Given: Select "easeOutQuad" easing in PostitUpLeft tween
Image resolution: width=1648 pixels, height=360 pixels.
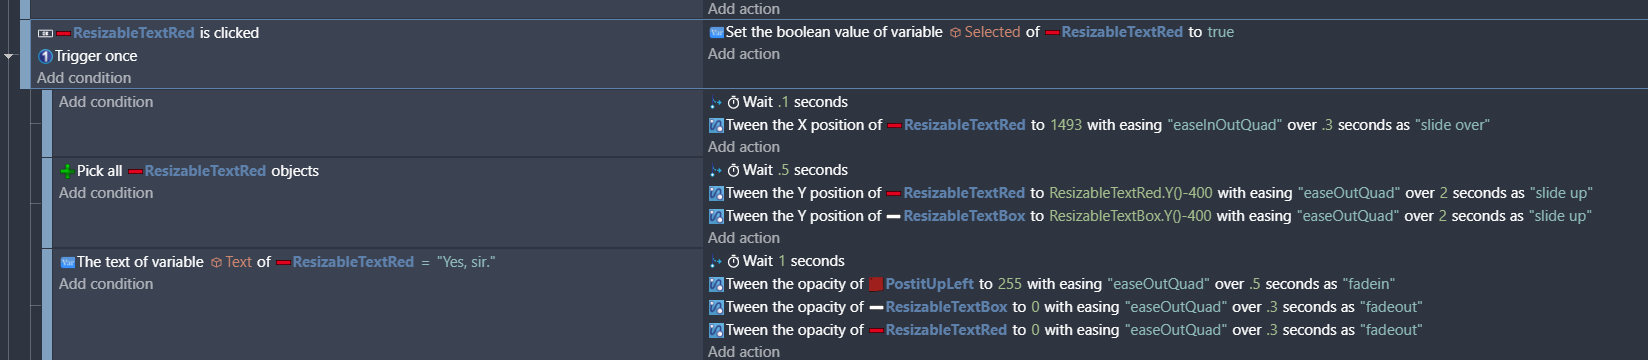Looking at the screenshot, I should (x=1158, y=284).
